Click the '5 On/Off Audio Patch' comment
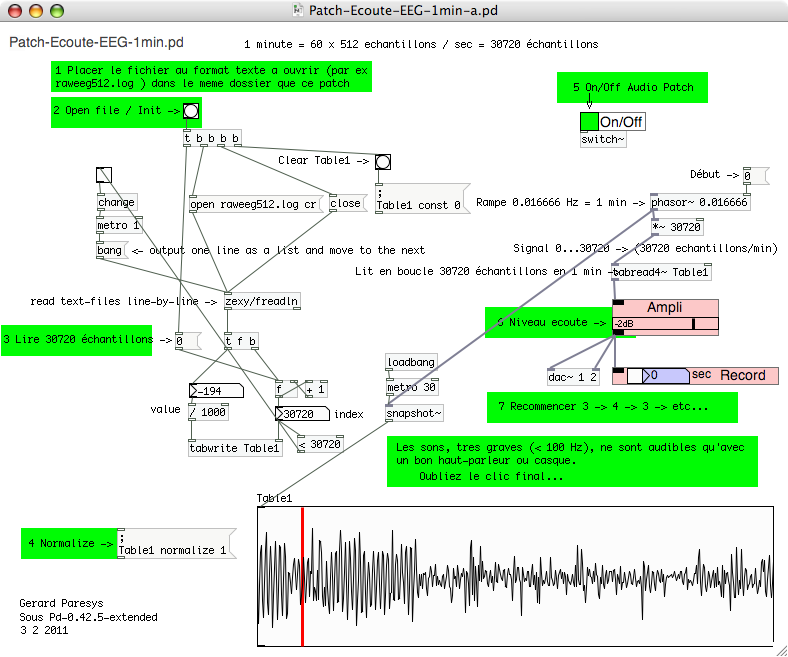 click(633, 87)
